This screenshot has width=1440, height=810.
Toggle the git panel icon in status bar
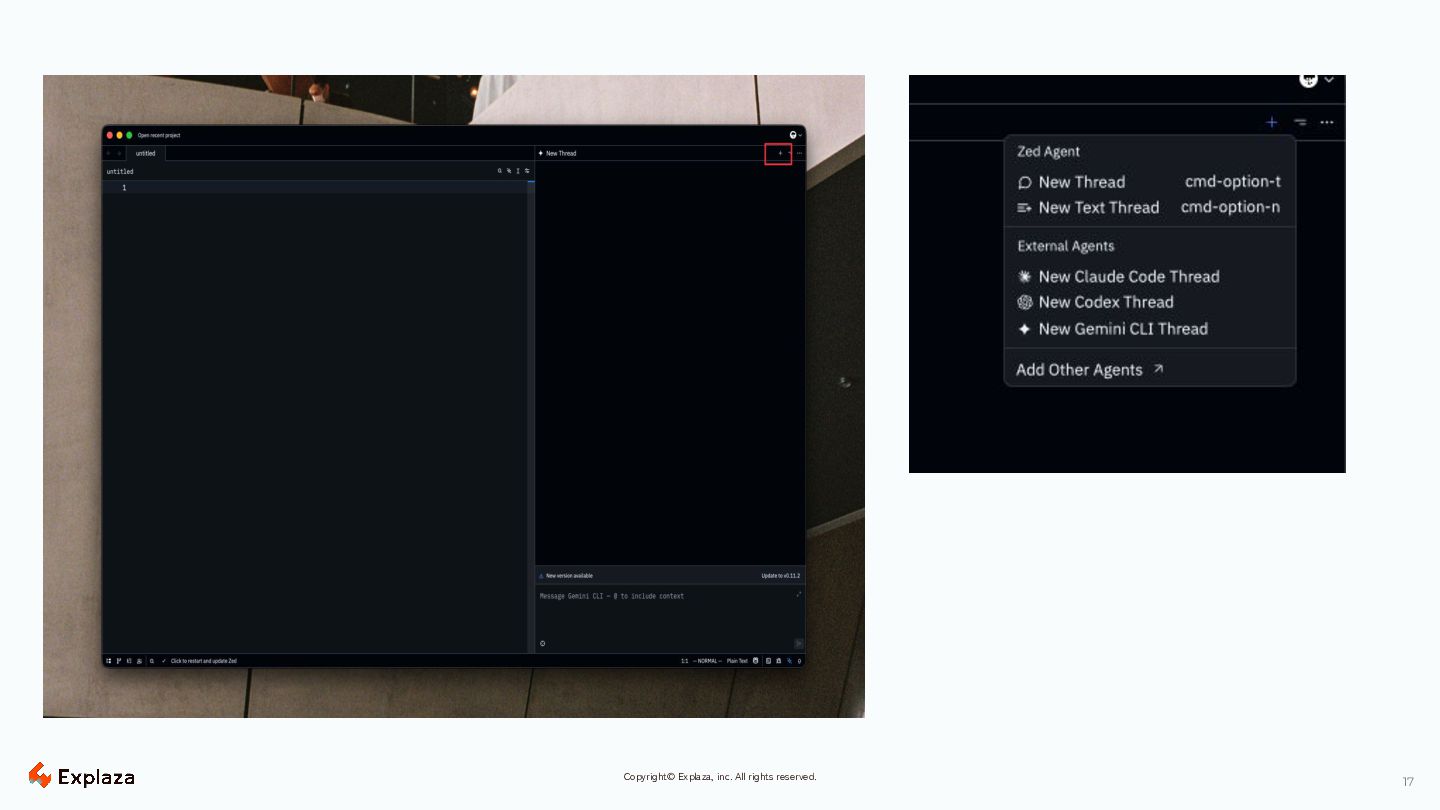118,661
